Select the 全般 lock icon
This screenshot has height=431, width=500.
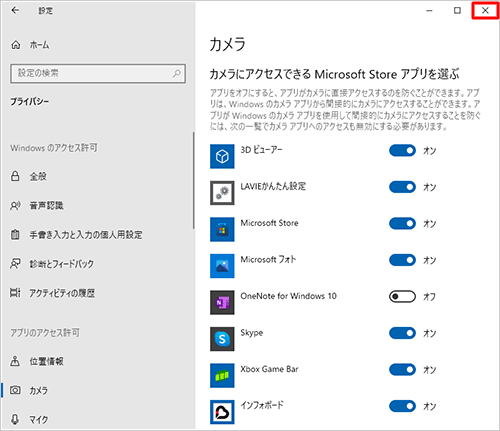click(15, 176)
